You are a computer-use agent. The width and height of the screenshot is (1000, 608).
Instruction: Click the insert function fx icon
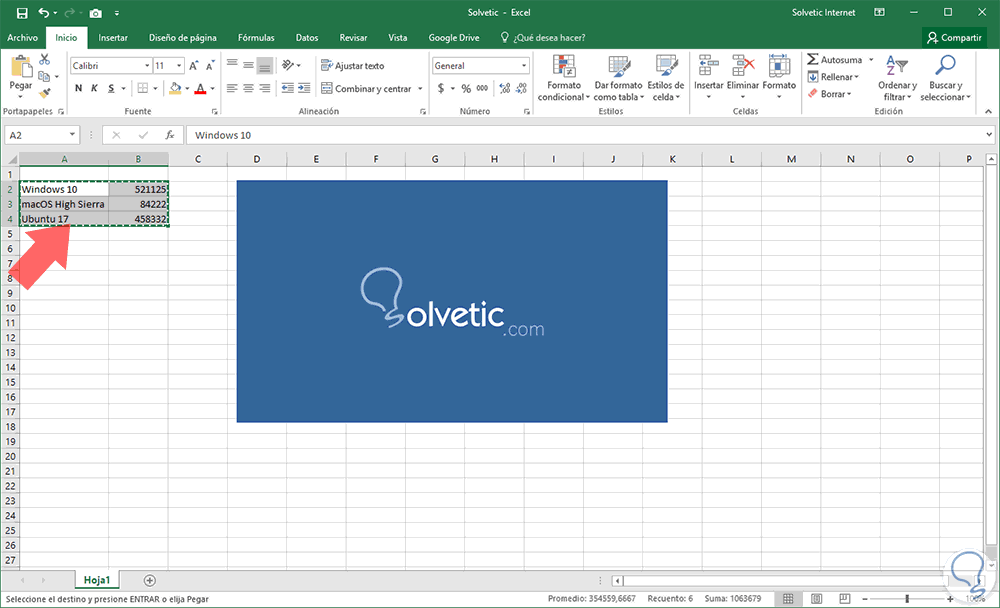(x=170, y=135)
